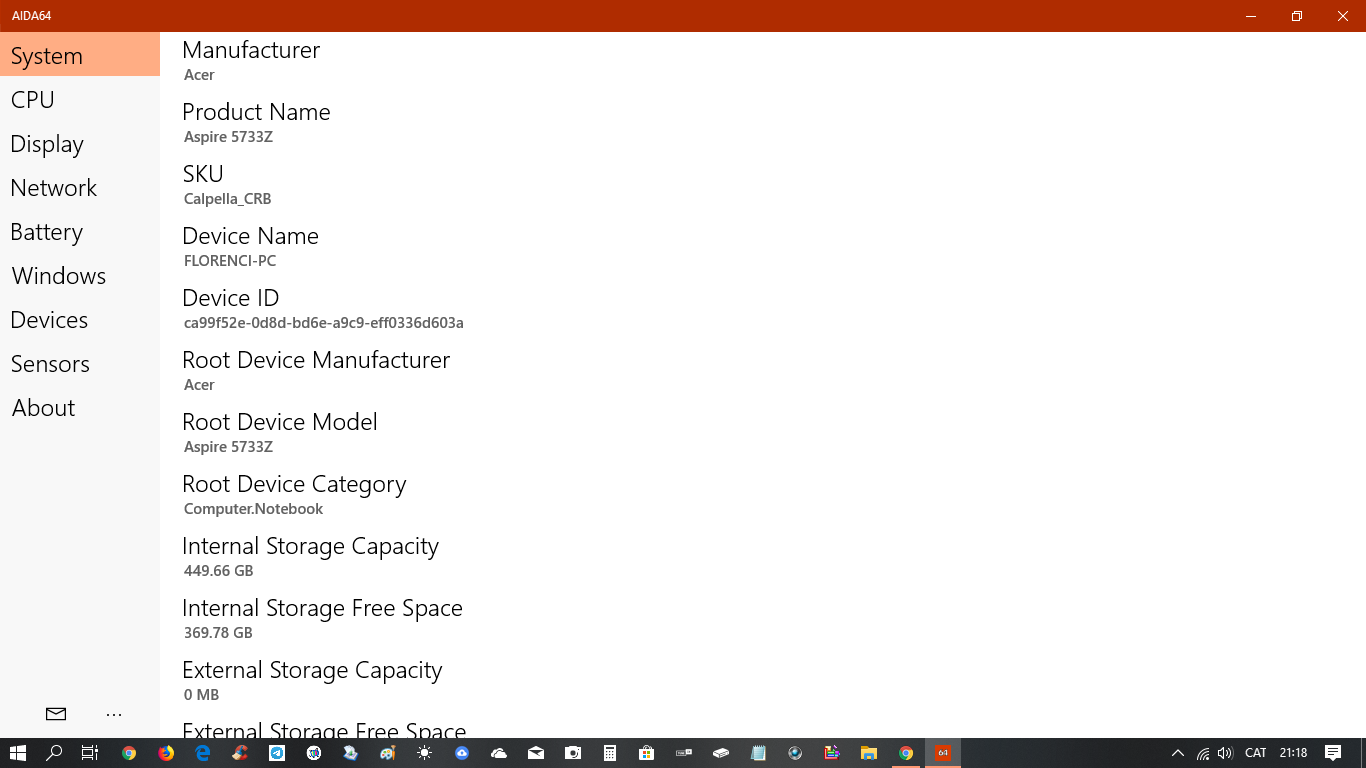Open the Camera app from taskbar
This screenshot has width=1366, height=768.
(573, 753)
